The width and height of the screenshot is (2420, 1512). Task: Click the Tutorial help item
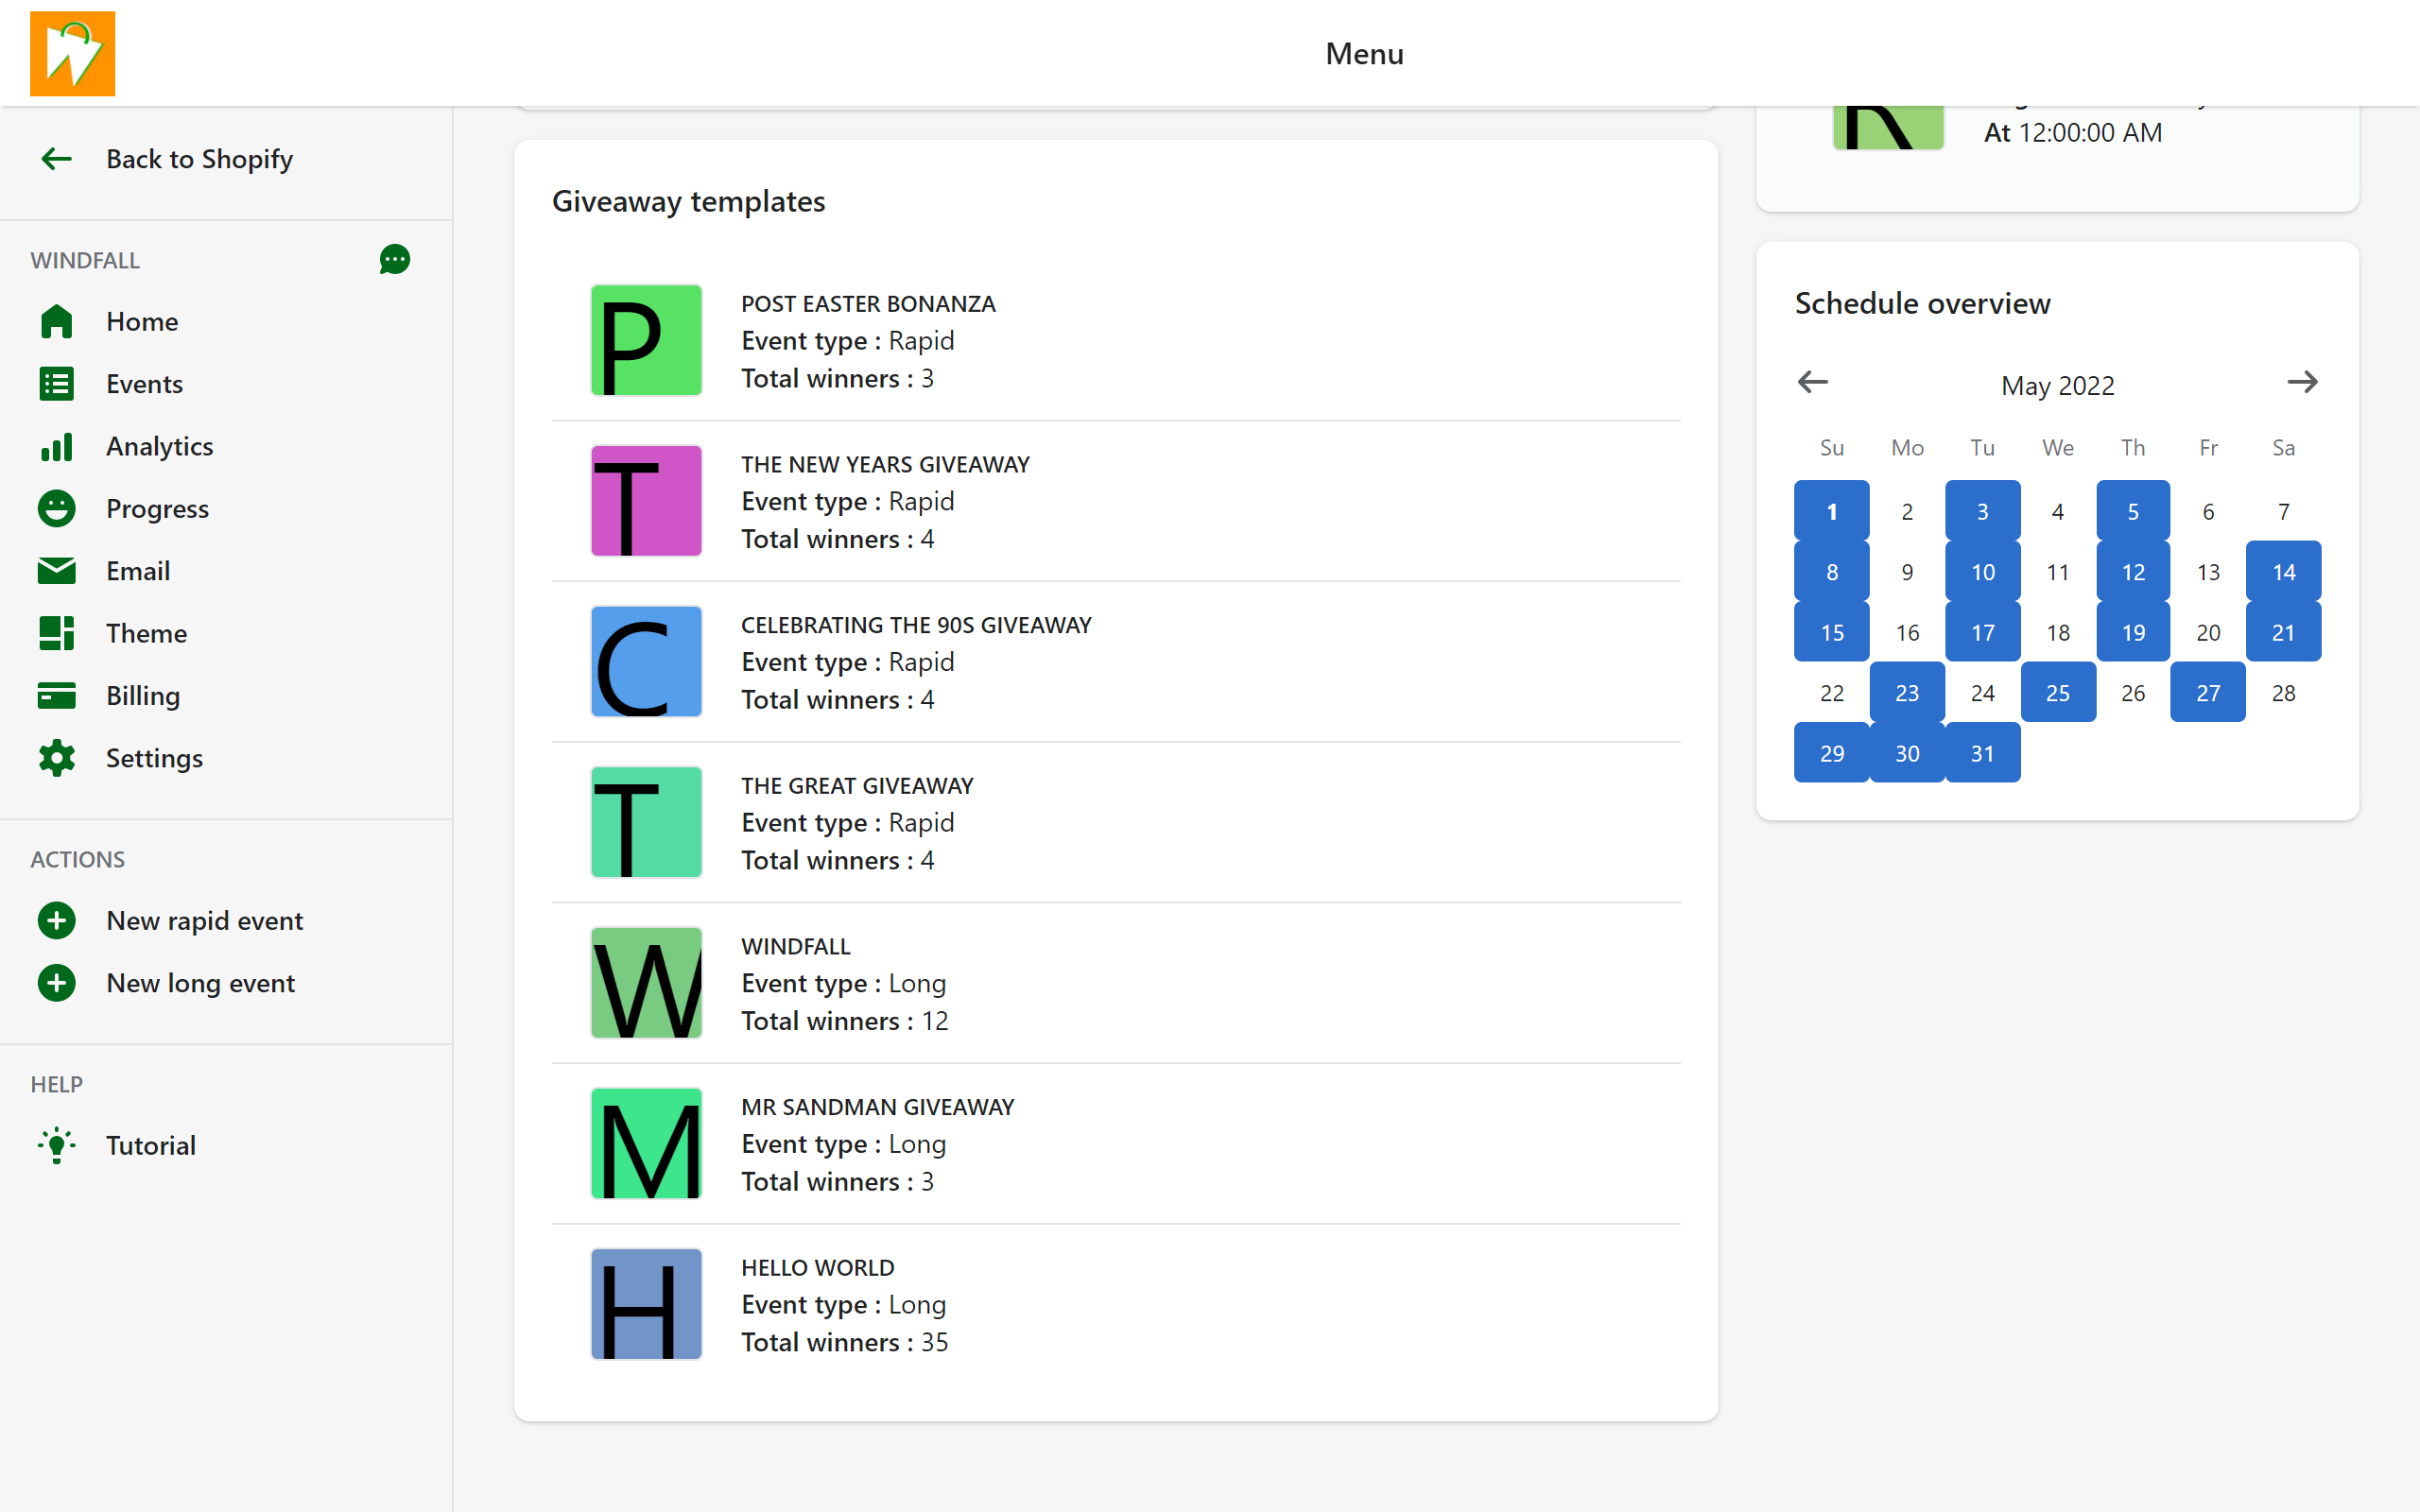[x=150, y=1144]
